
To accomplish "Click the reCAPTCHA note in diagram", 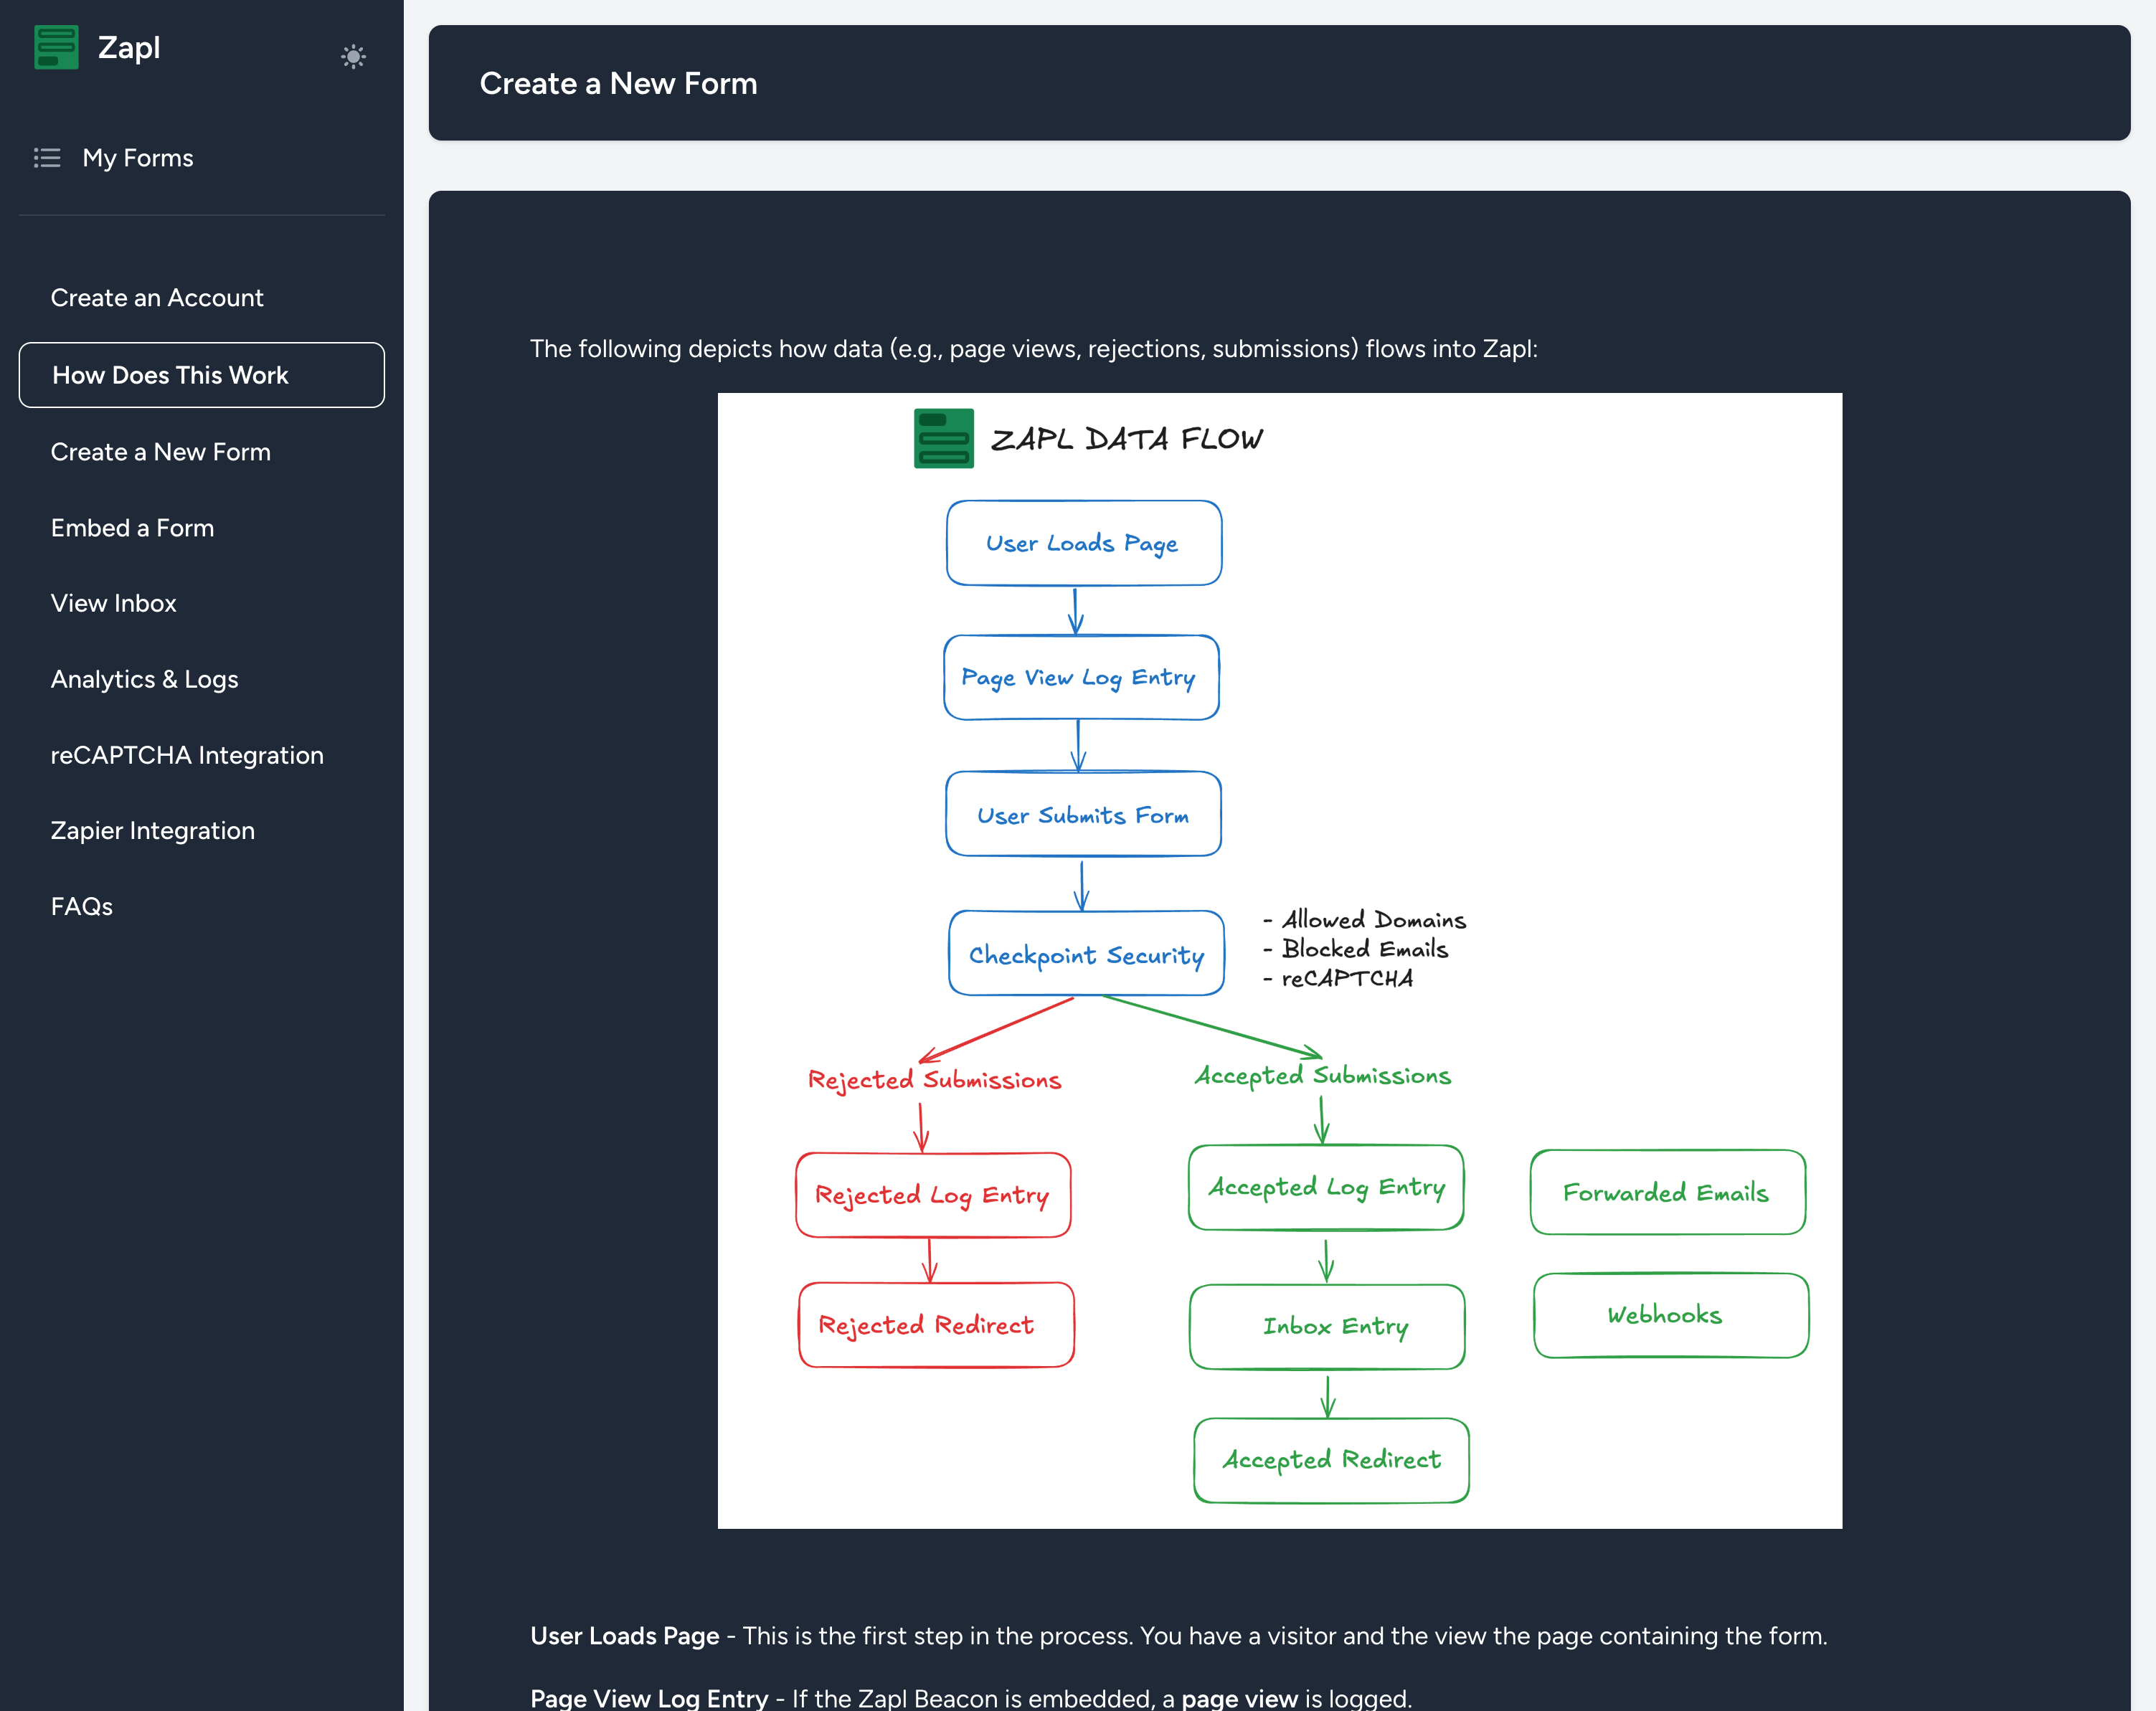I will point(1338,978).
